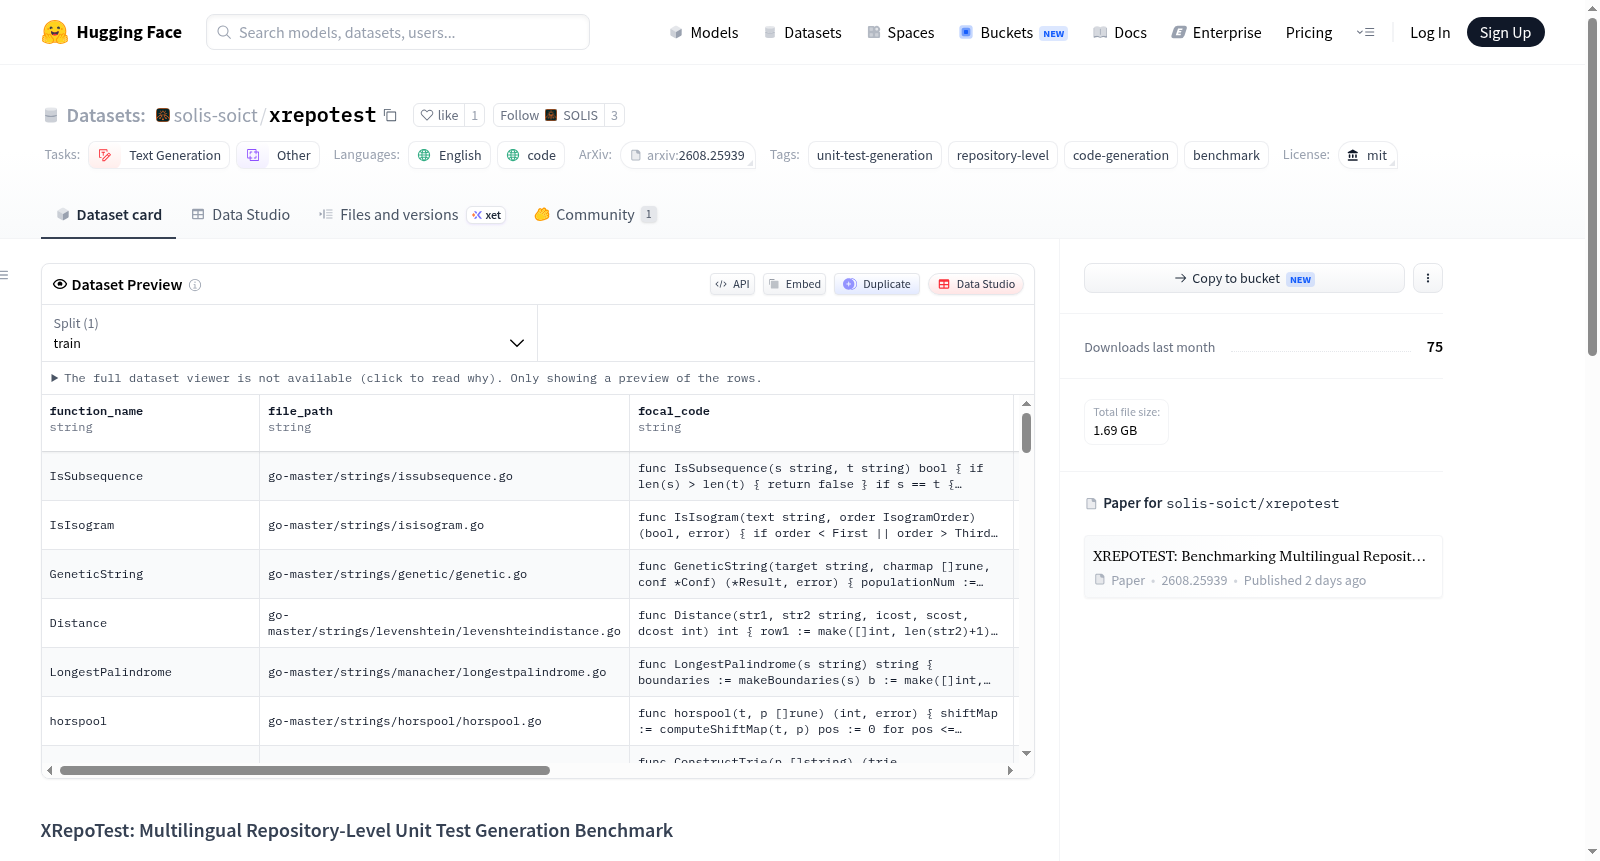
Task: Click the Log In link
Action: (x=1430, y=32)
